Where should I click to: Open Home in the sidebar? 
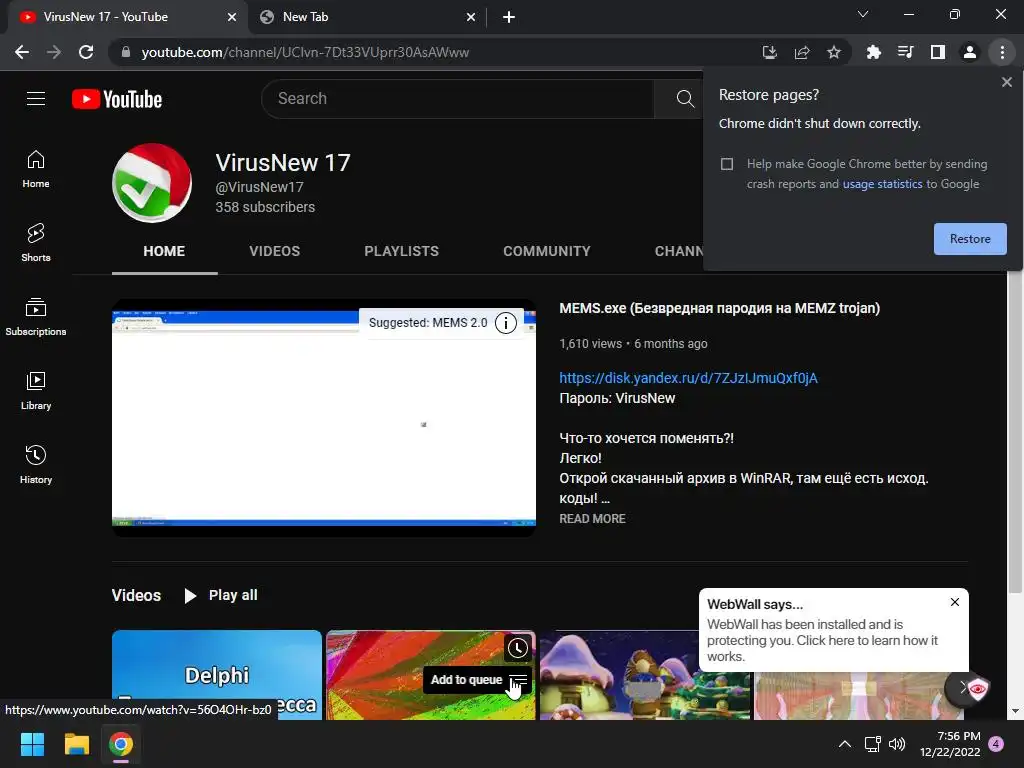tap(36, 169)
